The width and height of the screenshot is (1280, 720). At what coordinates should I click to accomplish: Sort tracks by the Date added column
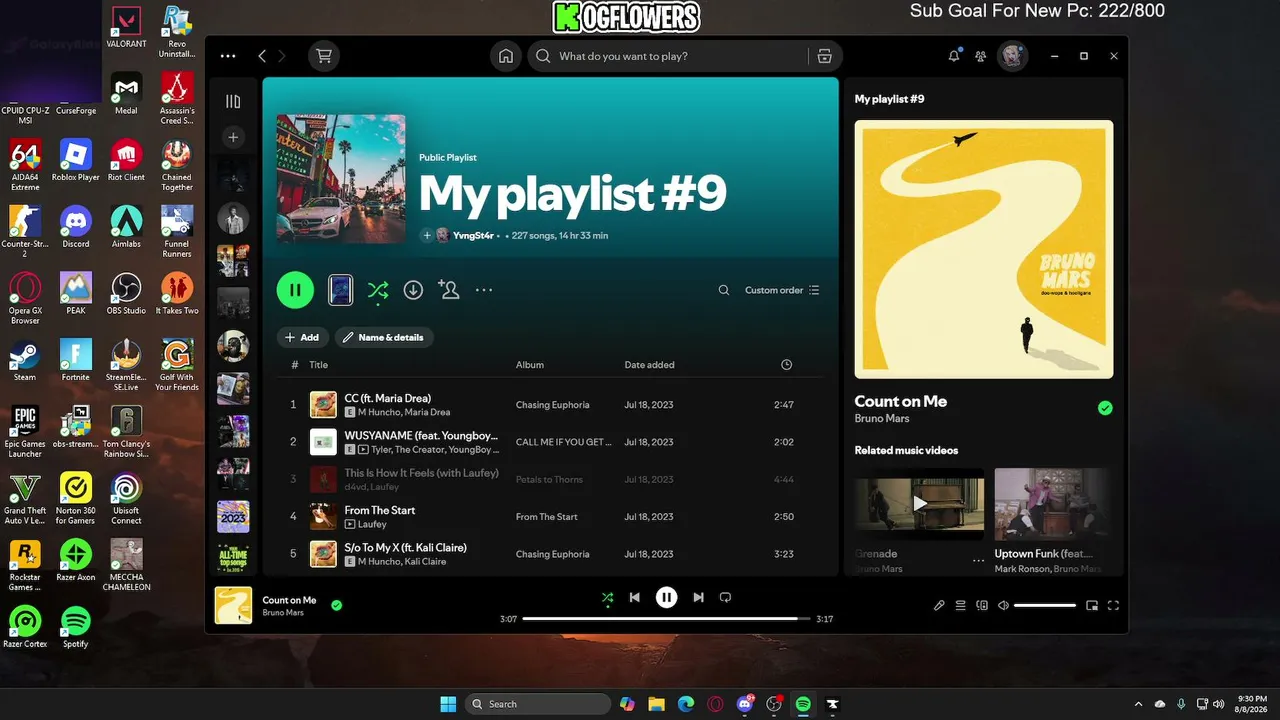click(649, 365)
